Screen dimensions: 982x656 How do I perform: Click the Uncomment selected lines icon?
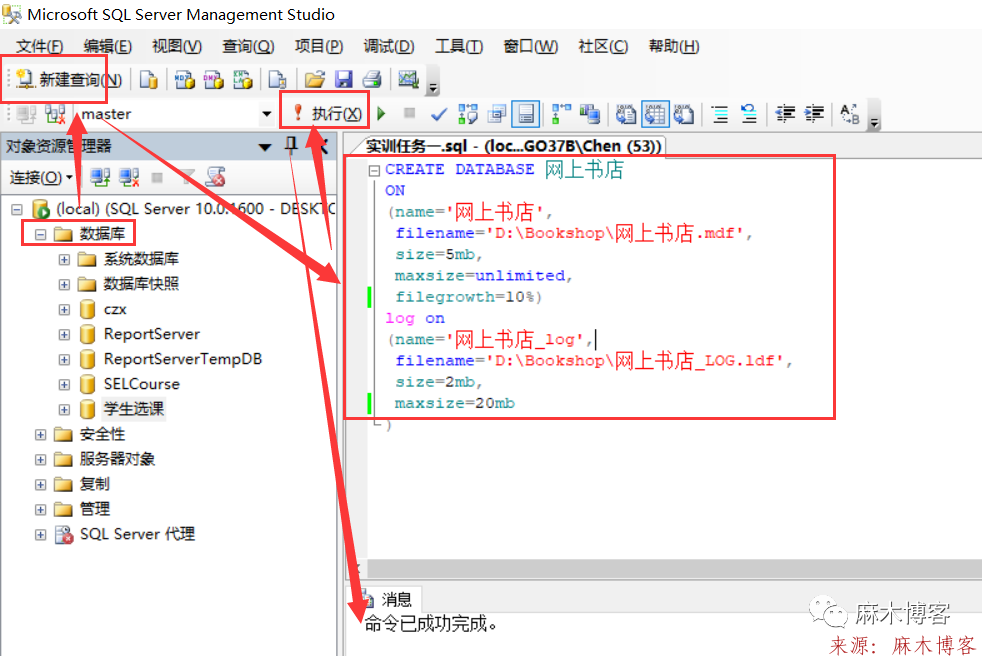pos(749,114)
